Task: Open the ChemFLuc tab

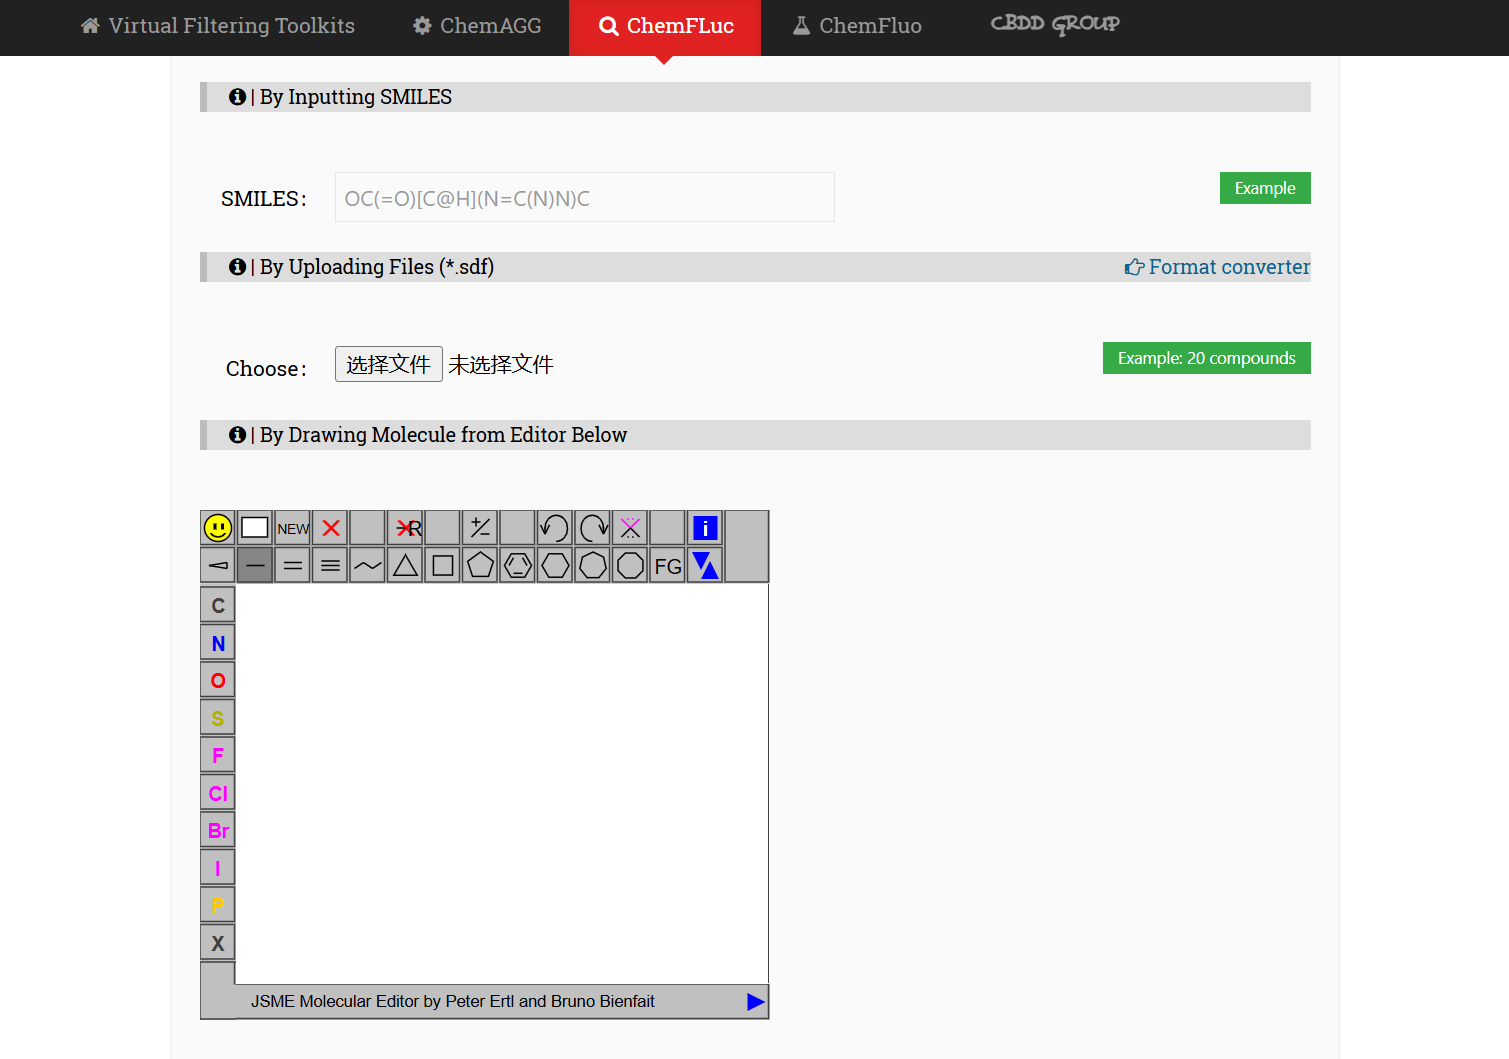Action: [x=665, y=27]
